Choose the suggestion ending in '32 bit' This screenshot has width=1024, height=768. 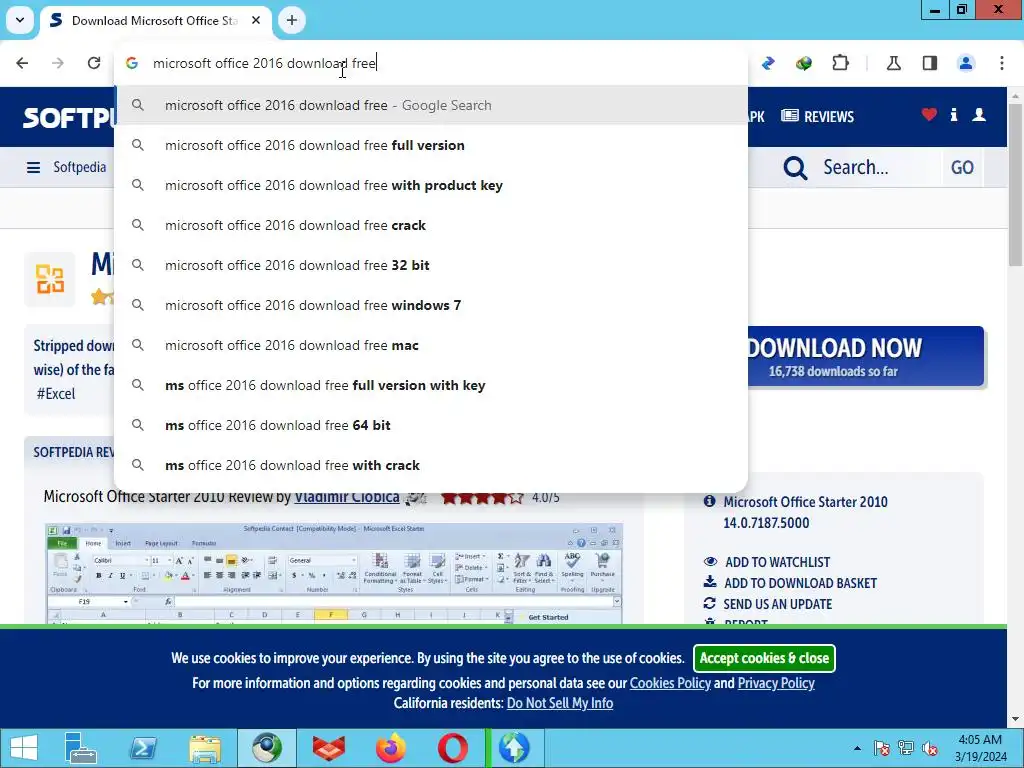click(431, 265)
